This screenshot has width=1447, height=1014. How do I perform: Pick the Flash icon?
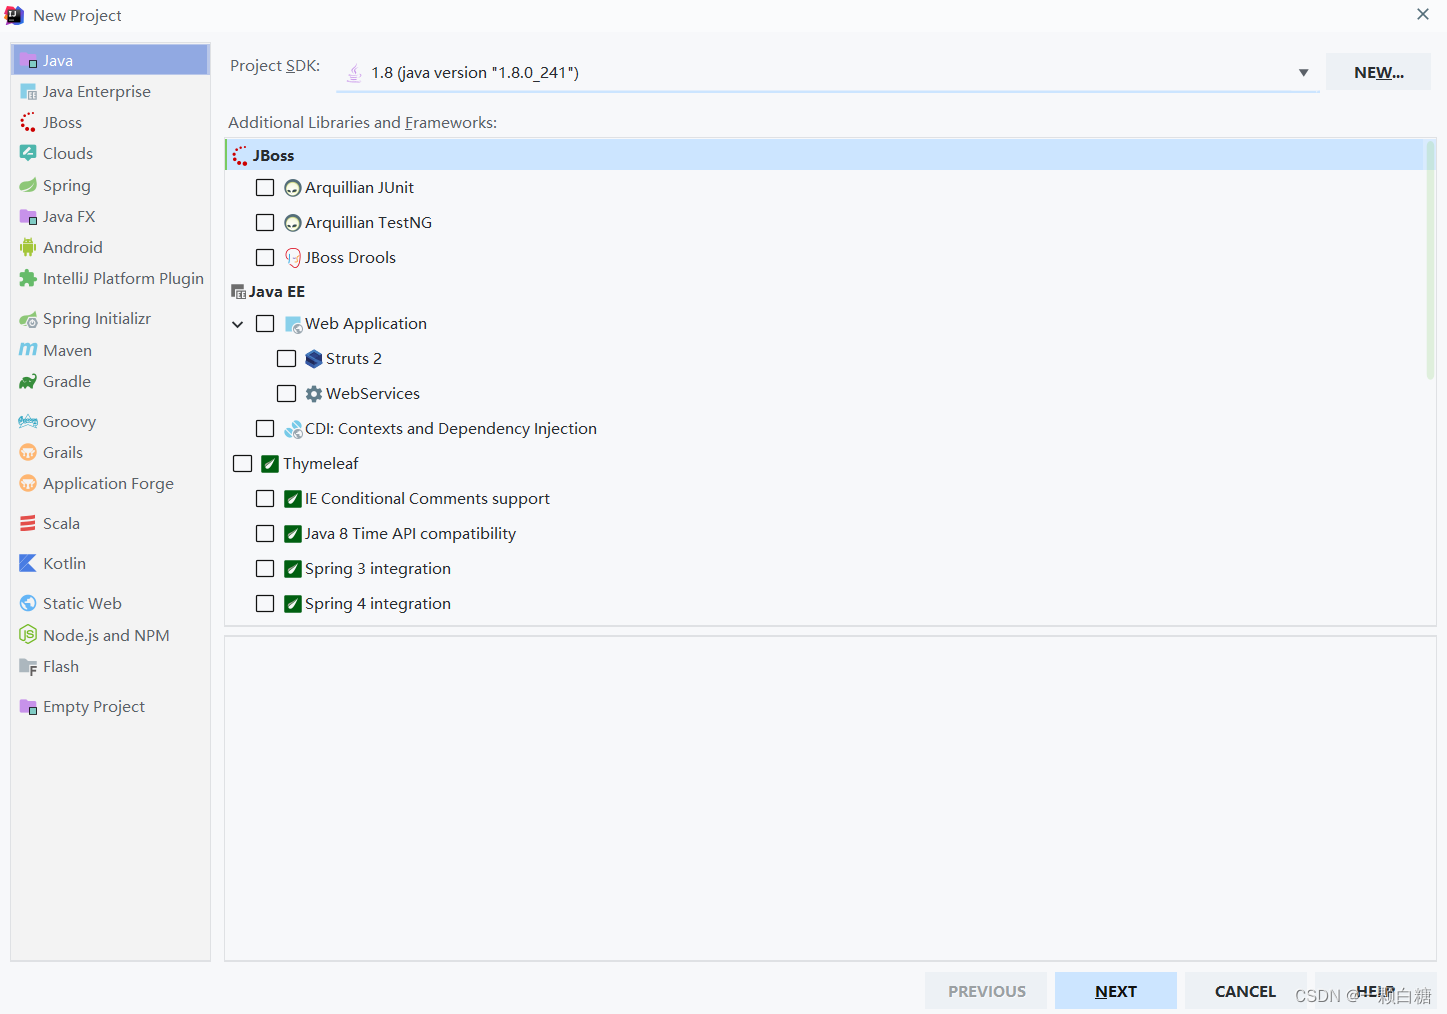pos(28,667)
